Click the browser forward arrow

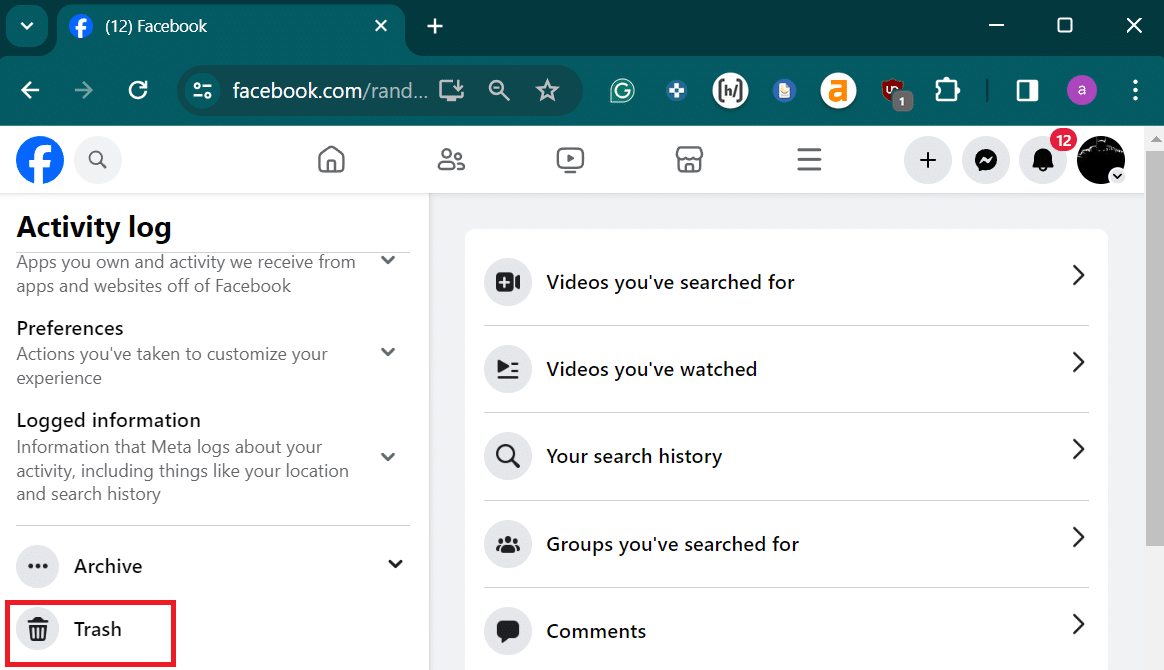click(84, 91)
